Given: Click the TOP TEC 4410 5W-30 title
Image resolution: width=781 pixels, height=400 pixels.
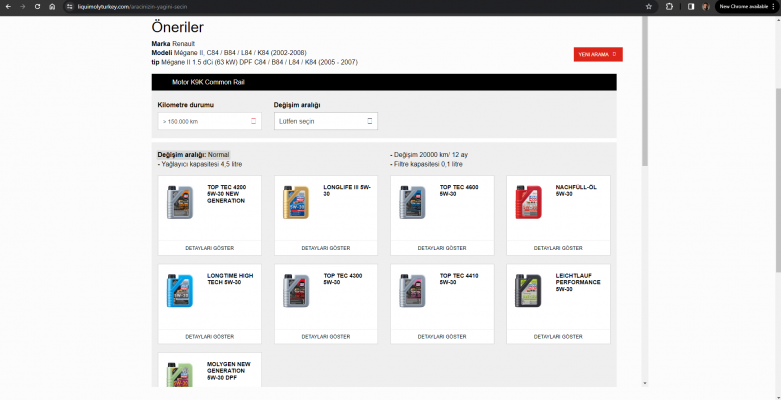Looking at the screenshot, I should (x=459, y=279).
